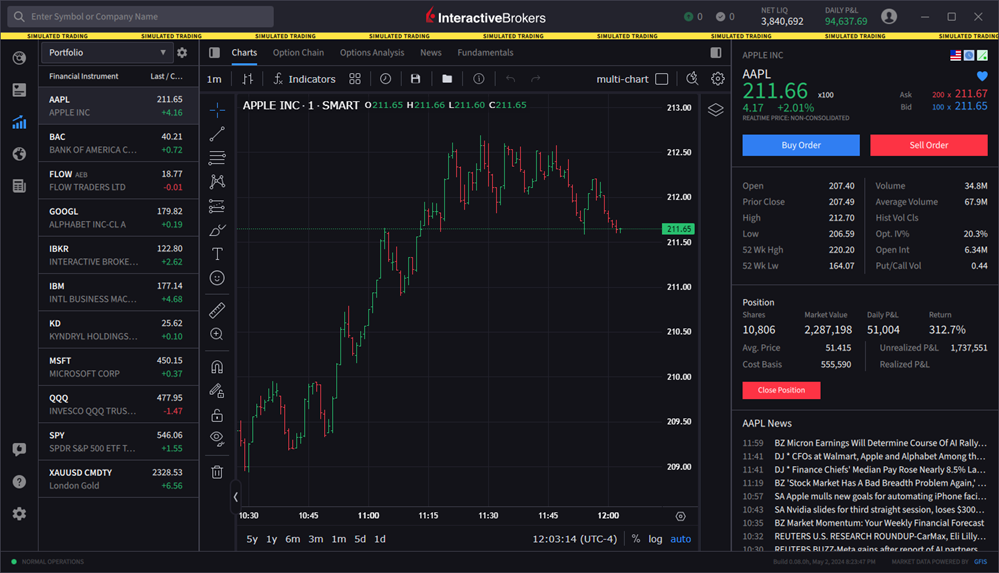Click the trash icon to remove drawings
The image size is (999, 573).
point(217,472)
